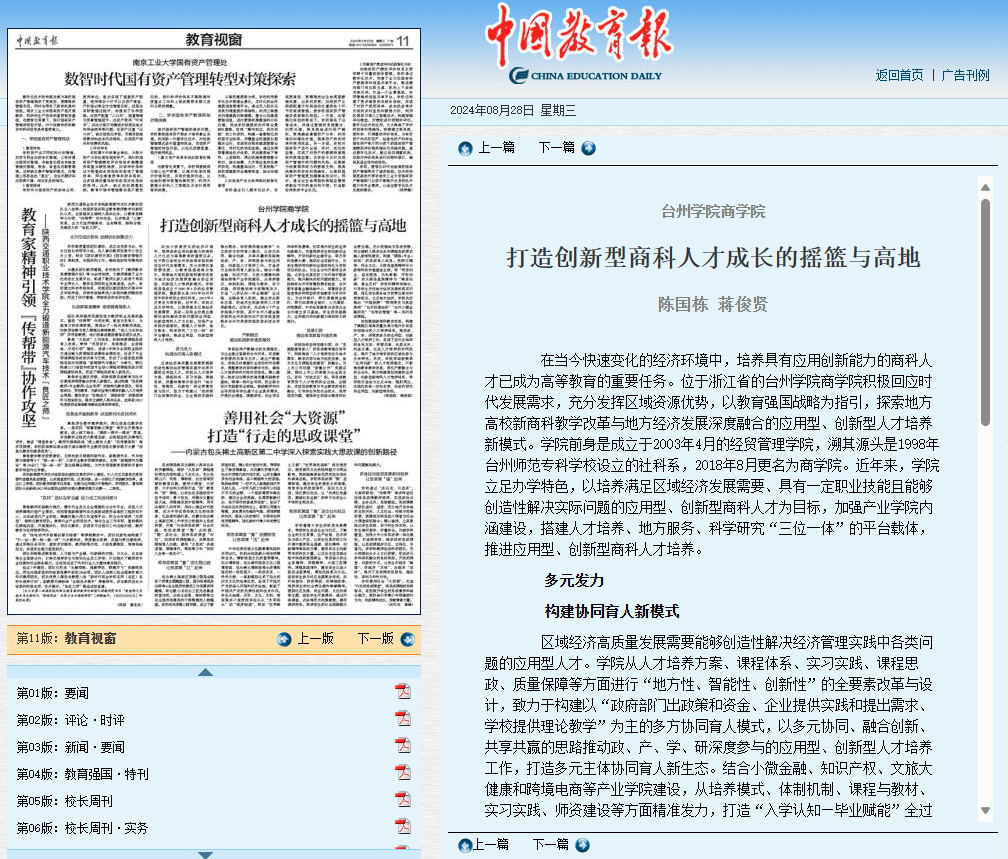Click PDF icon for 第04版 教育强国·特刊
The image size is (1008, 859).
(403, 773)
